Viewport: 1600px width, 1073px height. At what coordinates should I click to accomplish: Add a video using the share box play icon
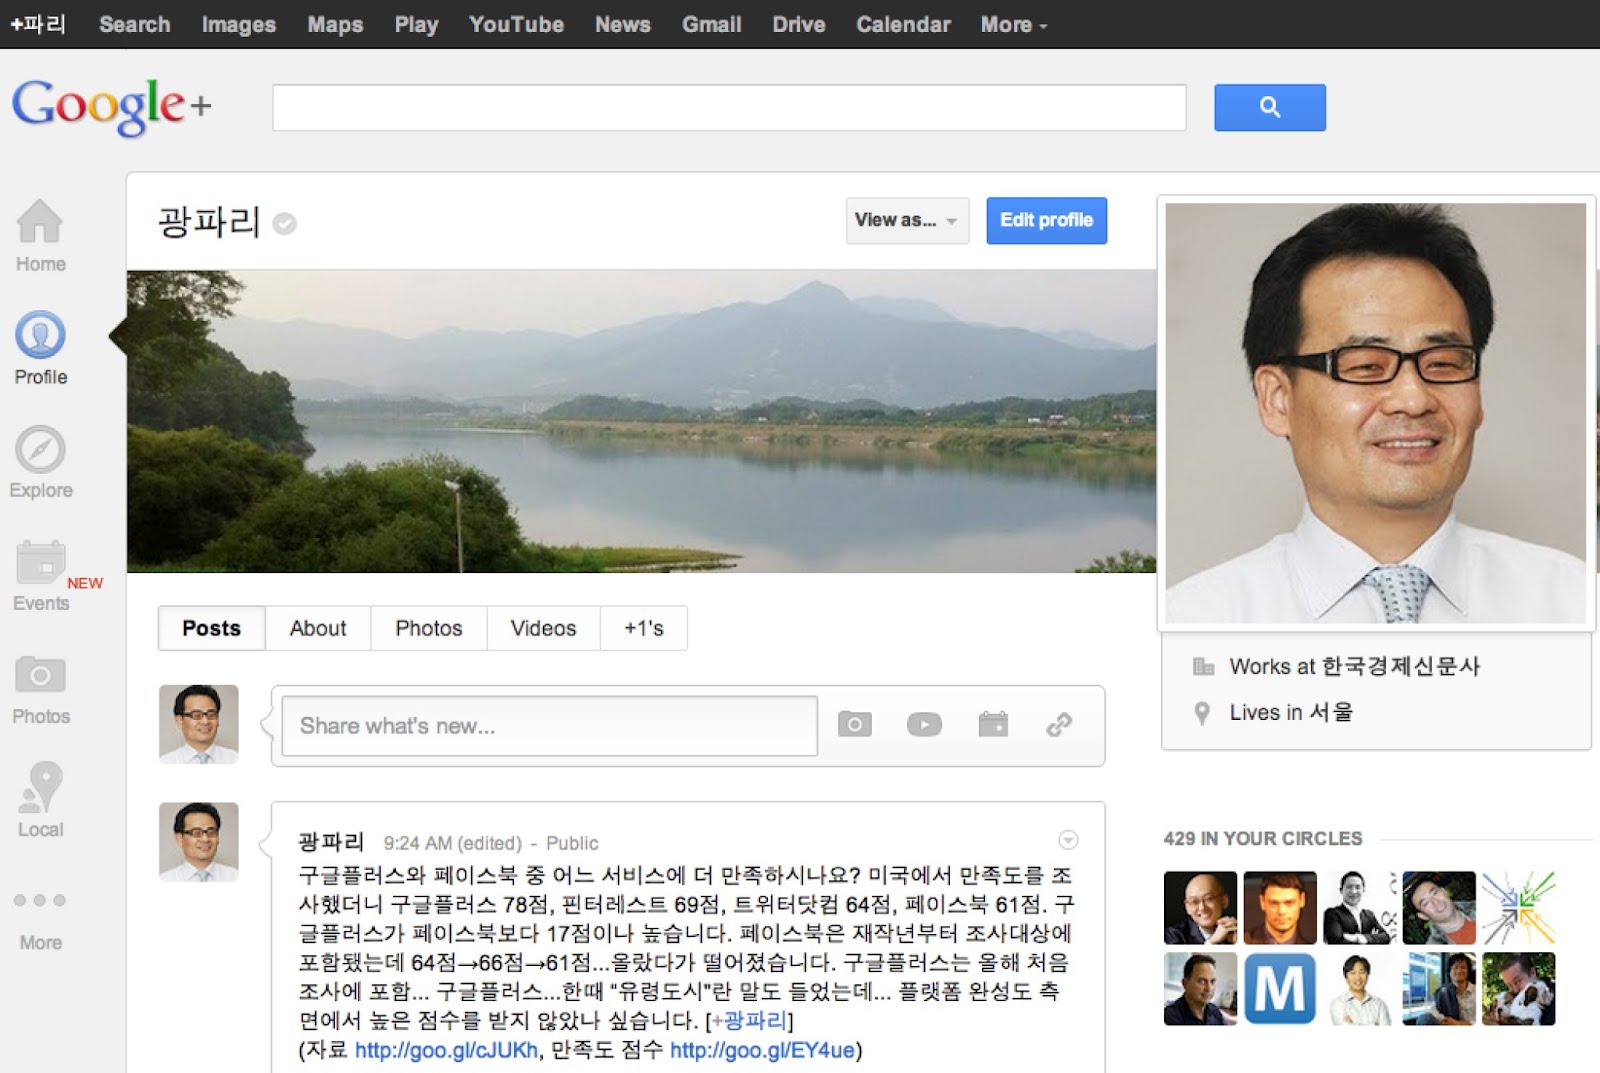click(x=924, y=724)
